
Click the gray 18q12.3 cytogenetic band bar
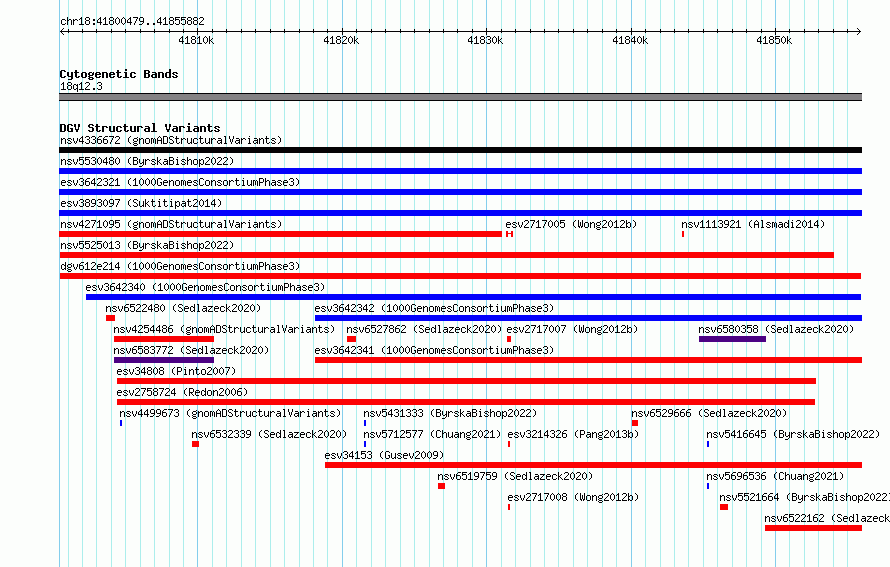(460, 97)
